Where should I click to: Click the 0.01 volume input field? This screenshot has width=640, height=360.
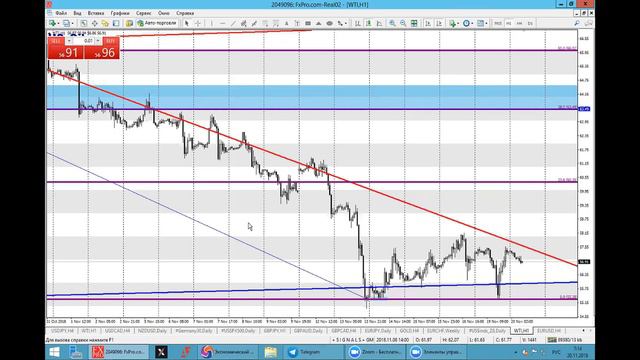(x=84, y=41)
